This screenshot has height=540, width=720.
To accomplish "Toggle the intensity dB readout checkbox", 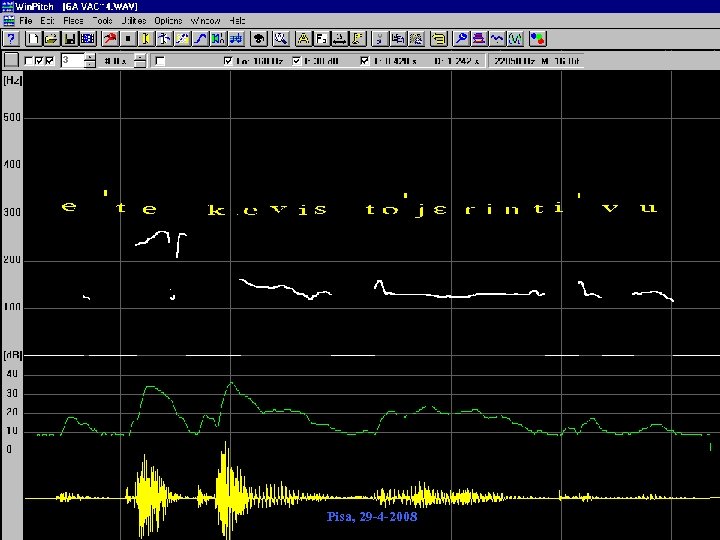I will tap(297, 61).
